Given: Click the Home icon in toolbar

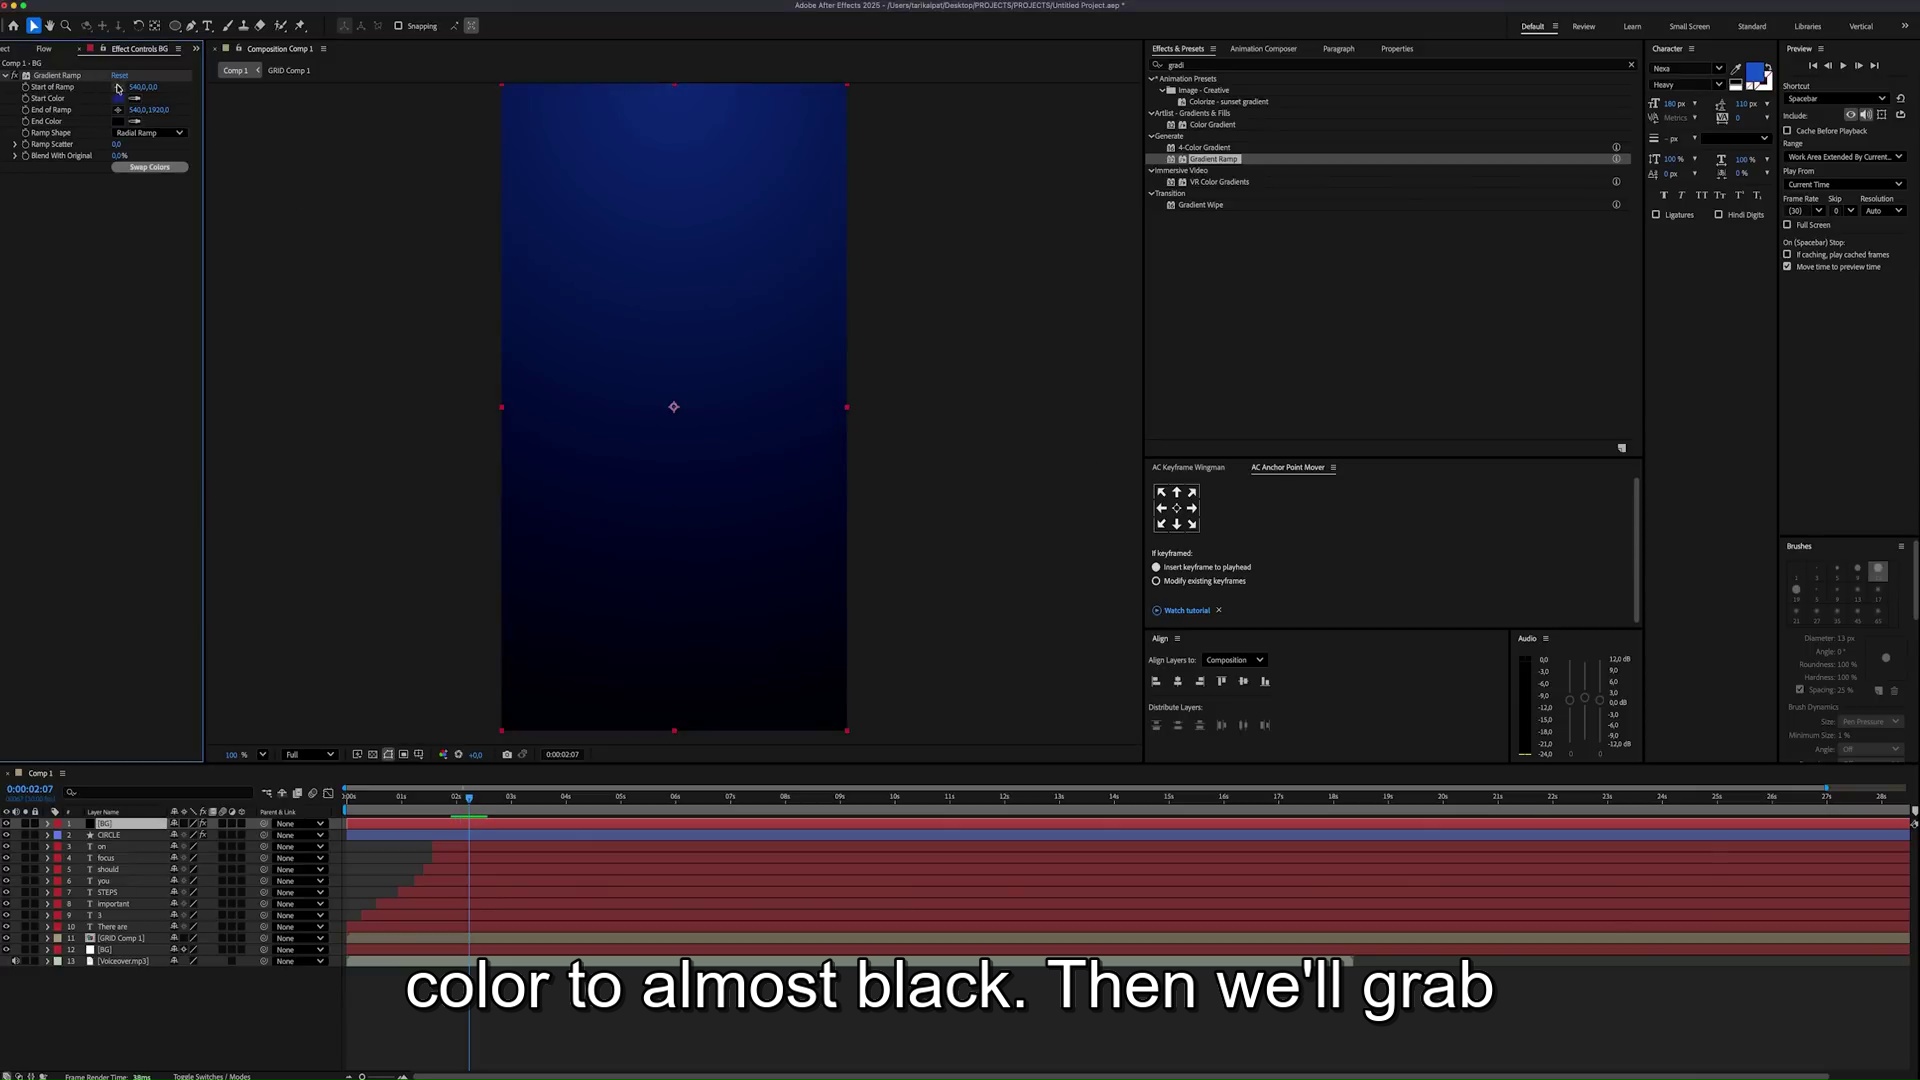Looking at the screenshot, I should tap(13, 26).
